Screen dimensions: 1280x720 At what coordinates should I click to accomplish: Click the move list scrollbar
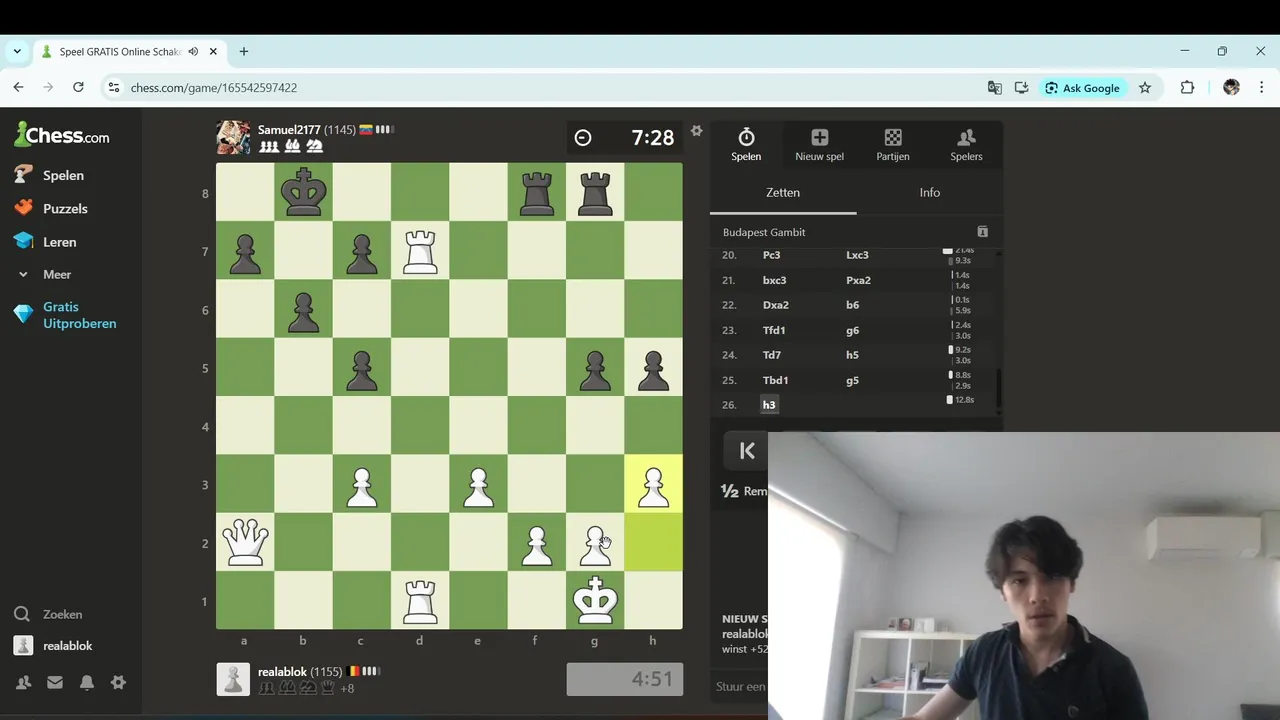pos(998,388)
